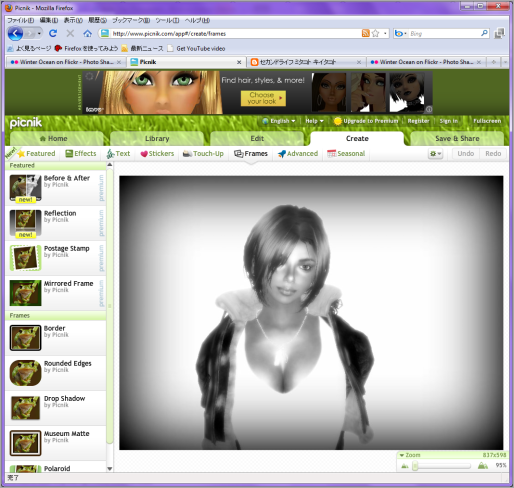Click the Register link

[418, 121]
